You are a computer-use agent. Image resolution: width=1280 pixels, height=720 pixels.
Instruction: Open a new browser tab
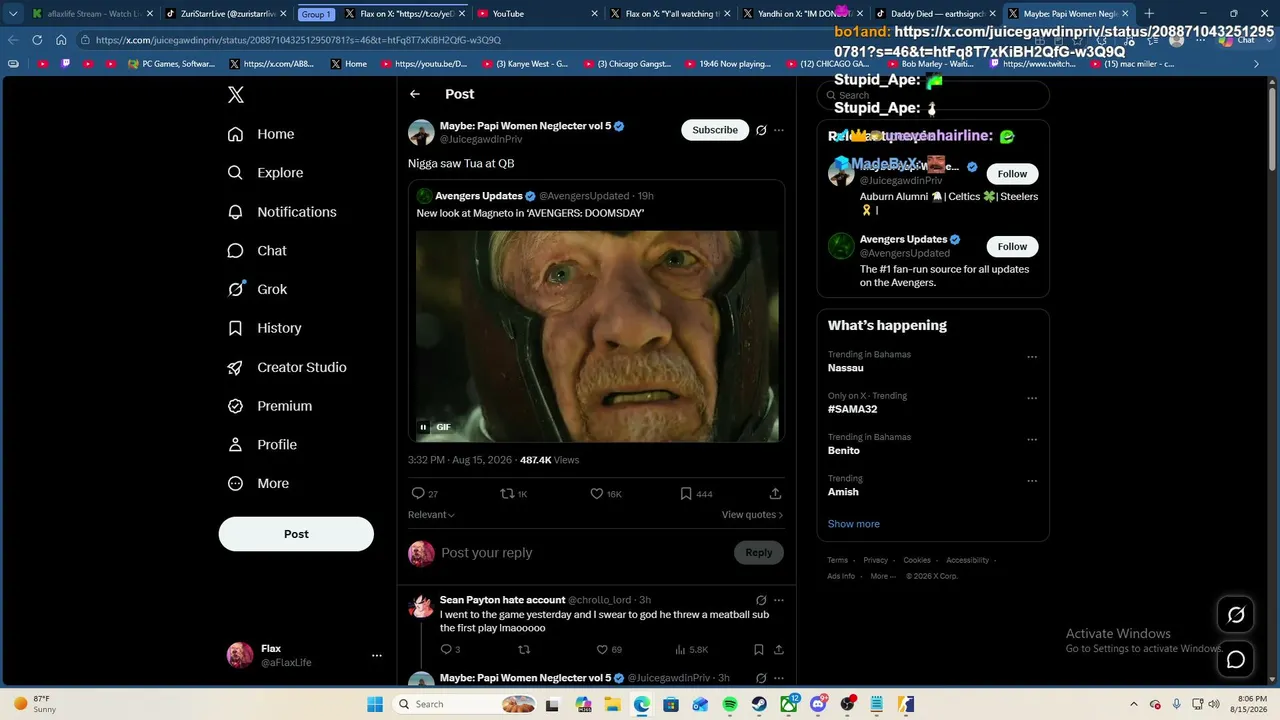1149,14
